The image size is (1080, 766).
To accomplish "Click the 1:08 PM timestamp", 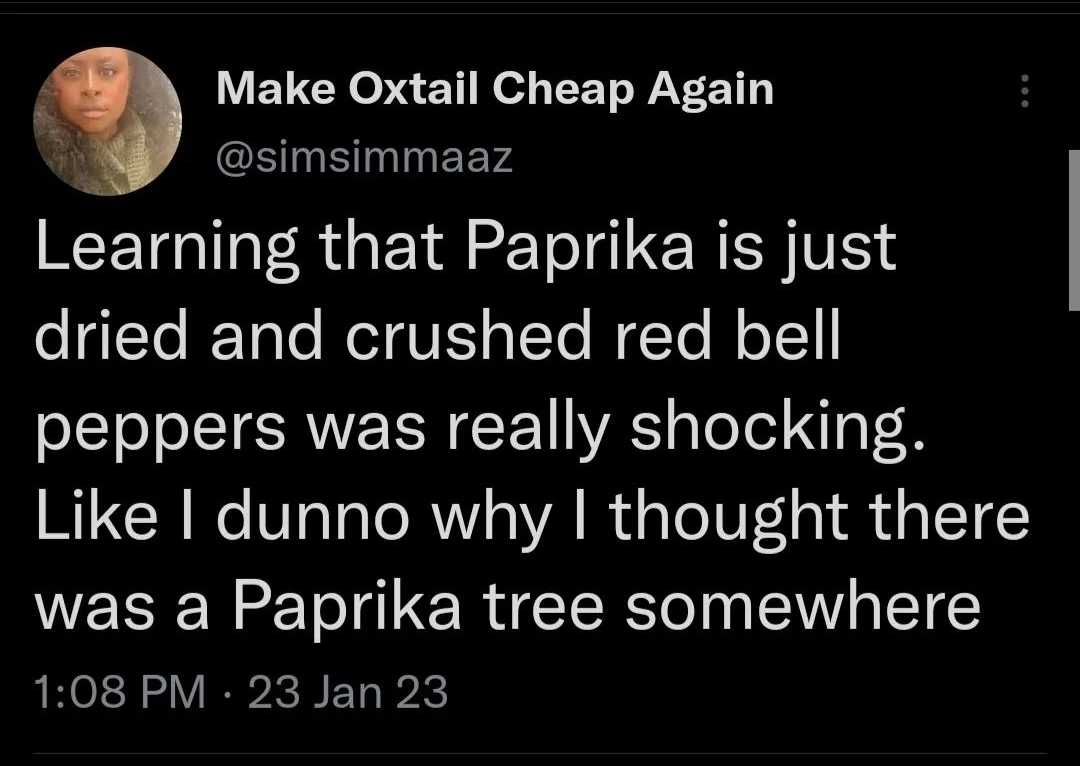I will point(120,692).
